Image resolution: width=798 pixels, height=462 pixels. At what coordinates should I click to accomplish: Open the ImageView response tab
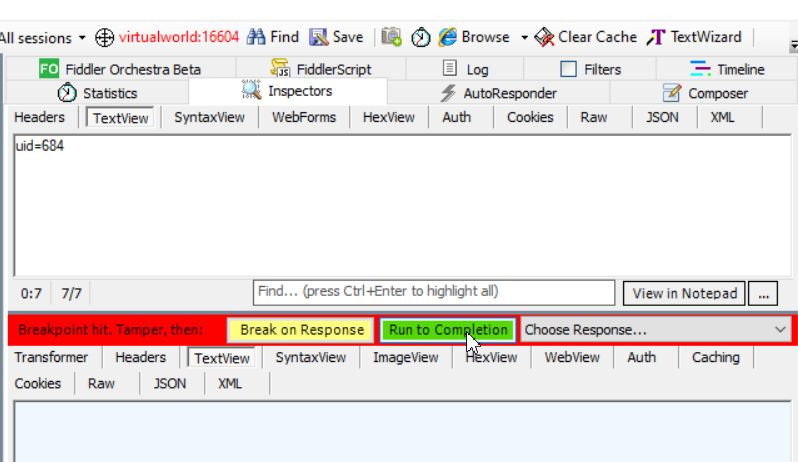click(406, 358)
